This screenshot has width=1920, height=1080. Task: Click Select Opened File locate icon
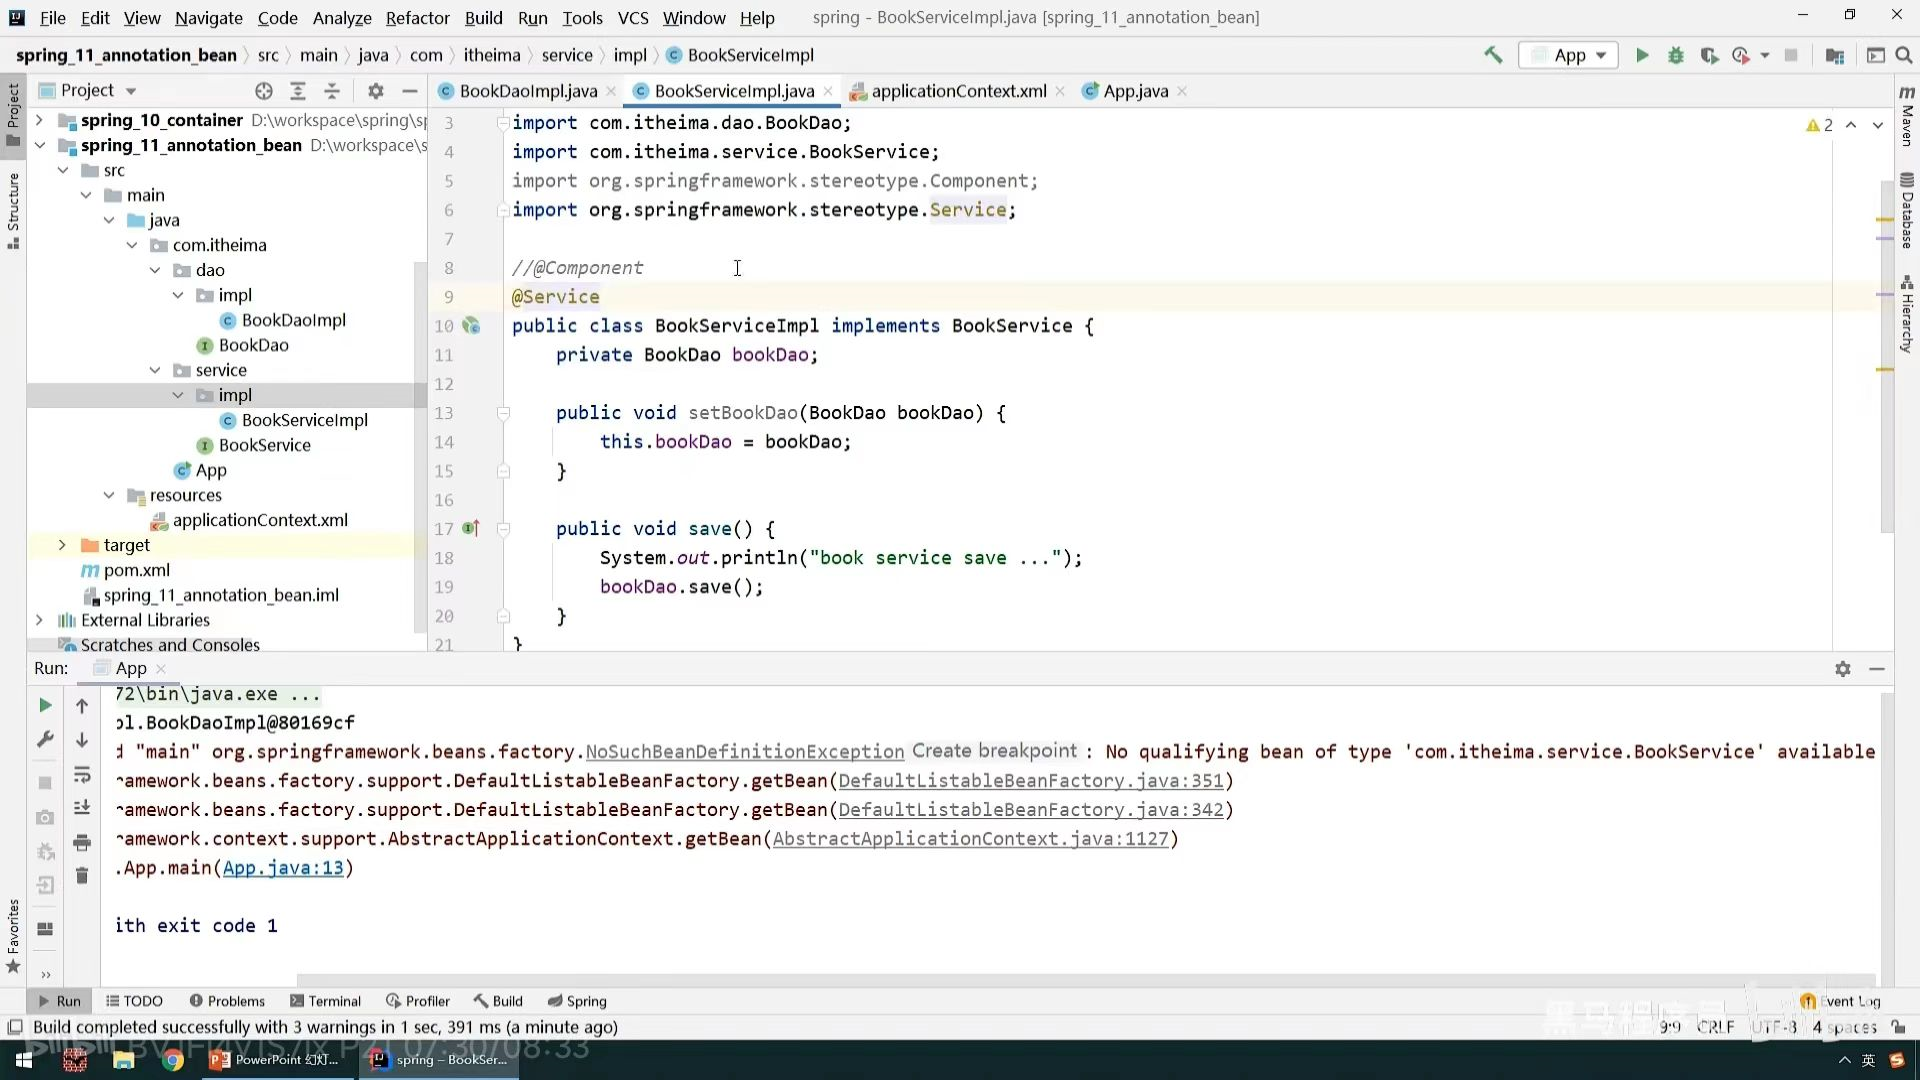click(264, 91)
